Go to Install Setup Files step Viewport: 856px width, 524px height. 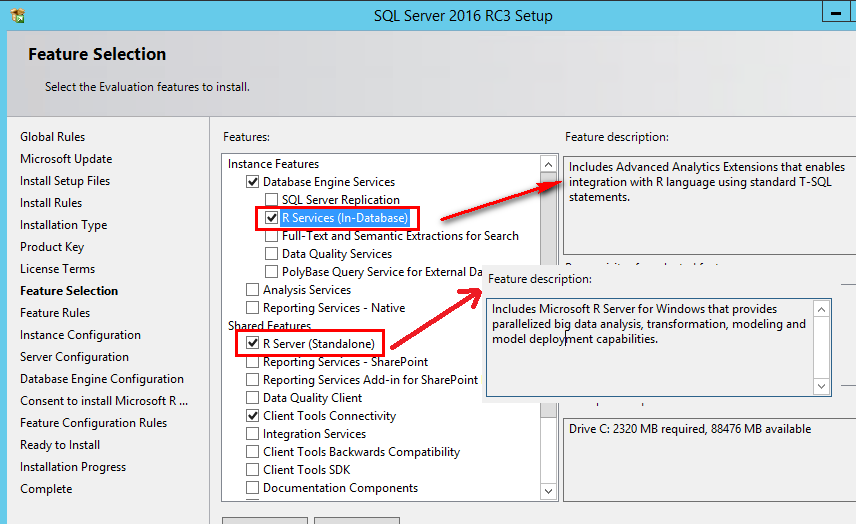click(65, 181)
